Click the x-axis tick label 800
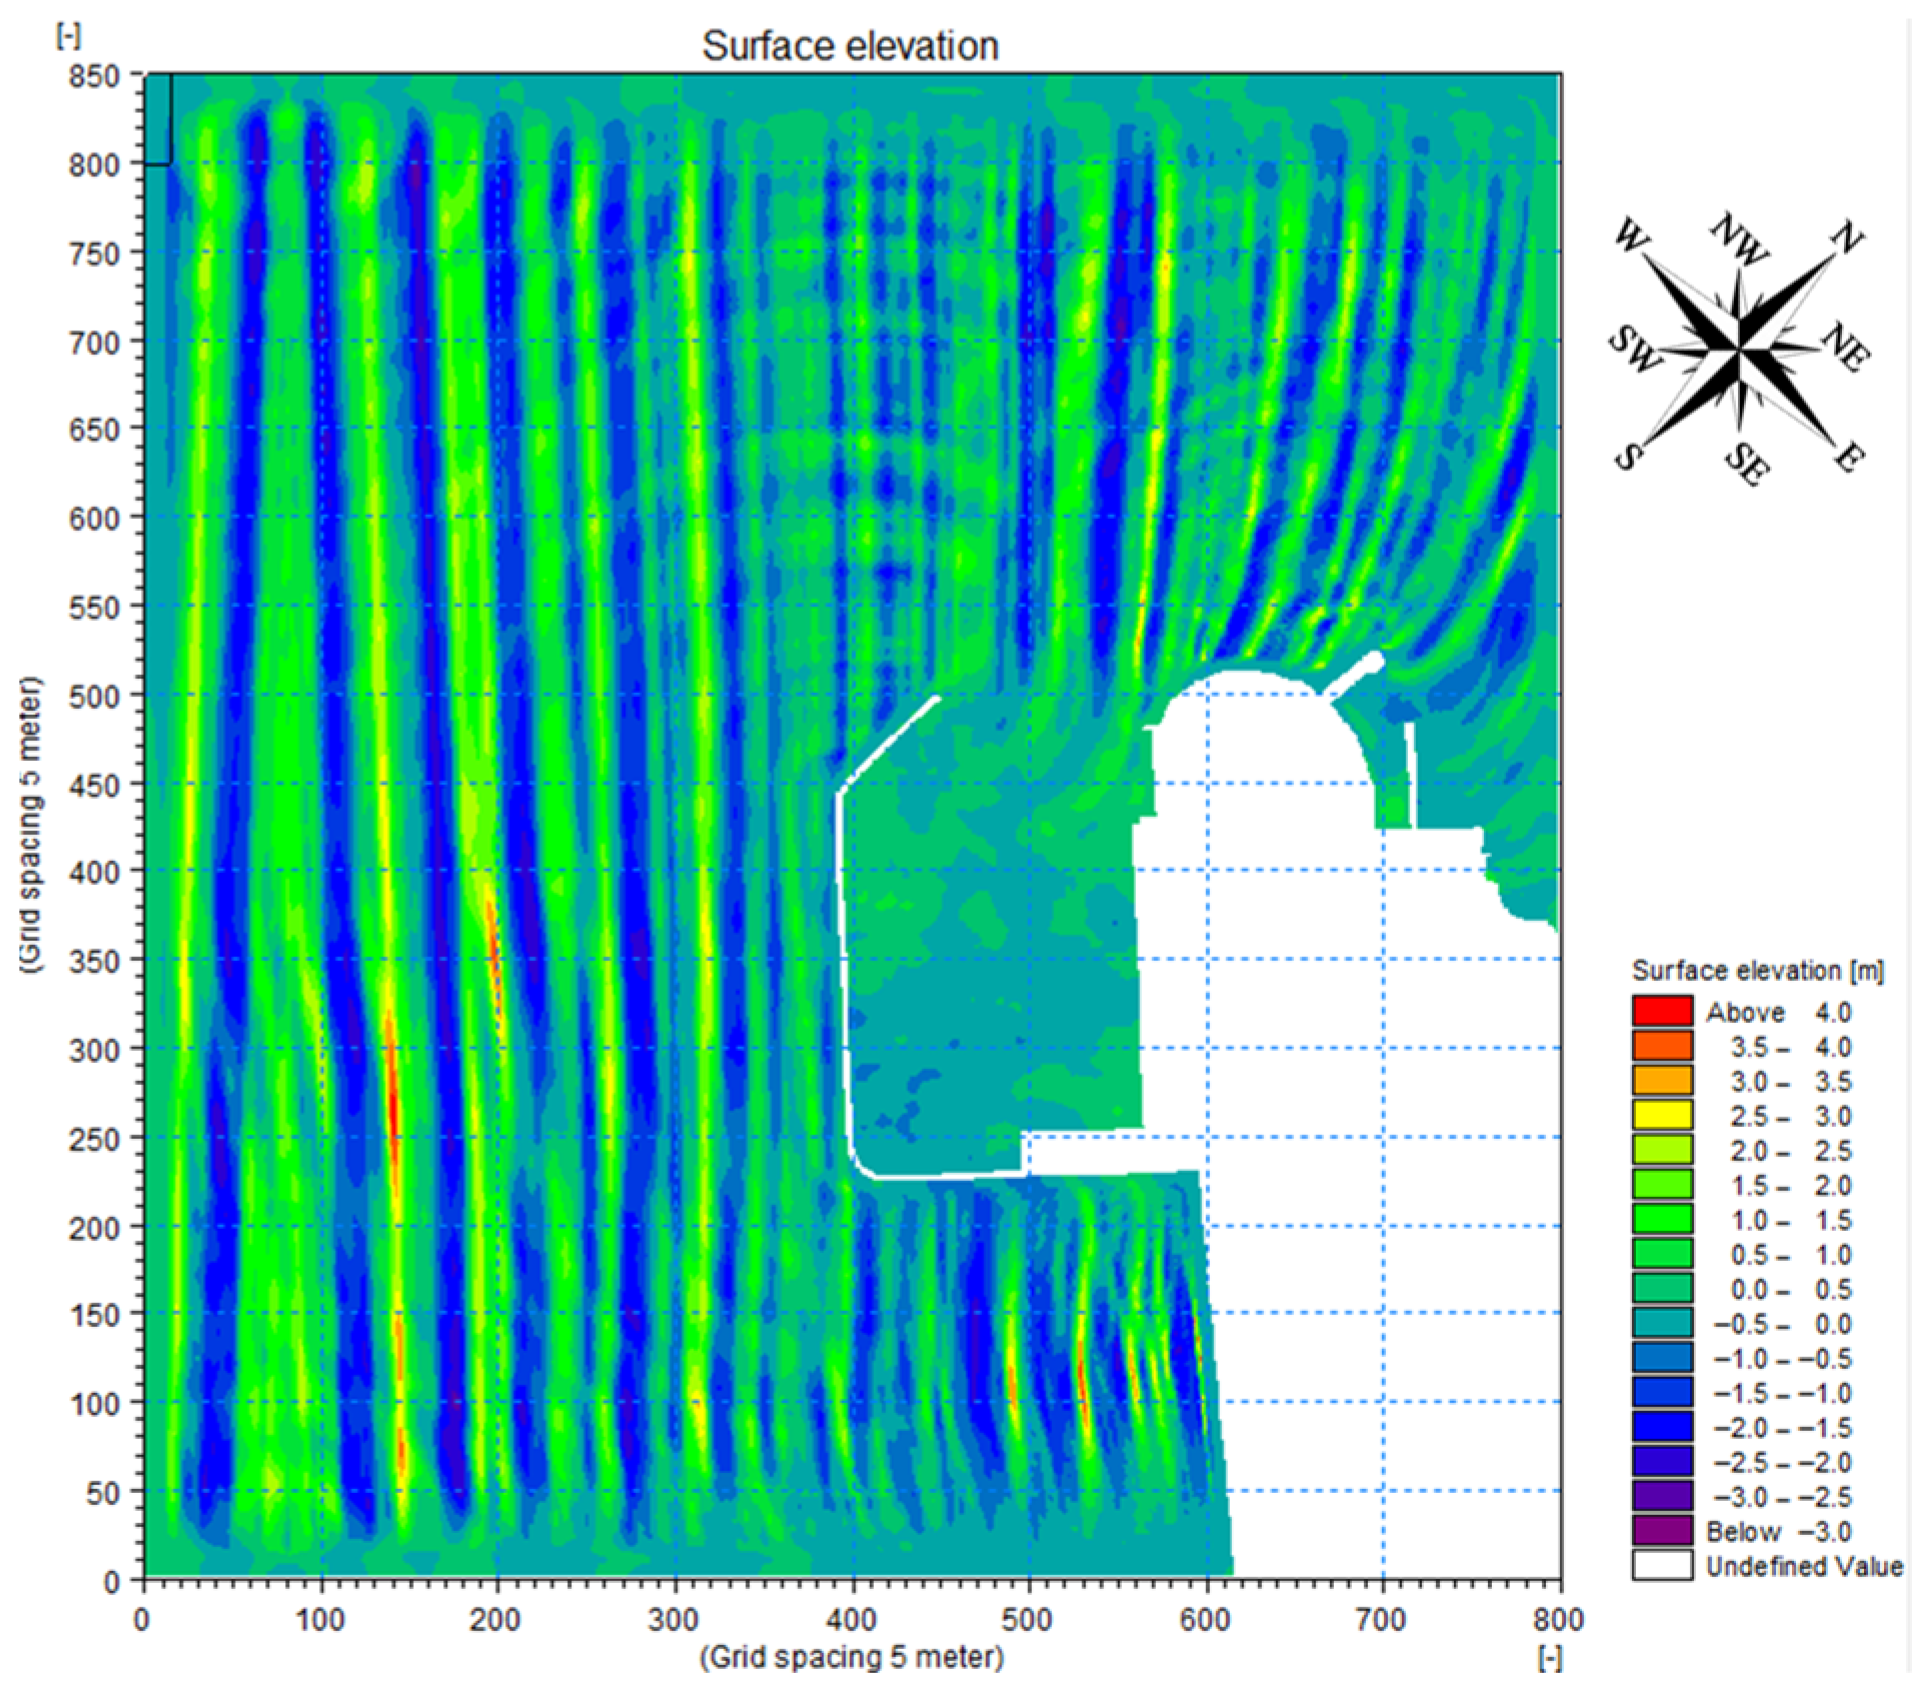The height and width of the screenshot is (1693, 1921). (x=1558, y=1619)
